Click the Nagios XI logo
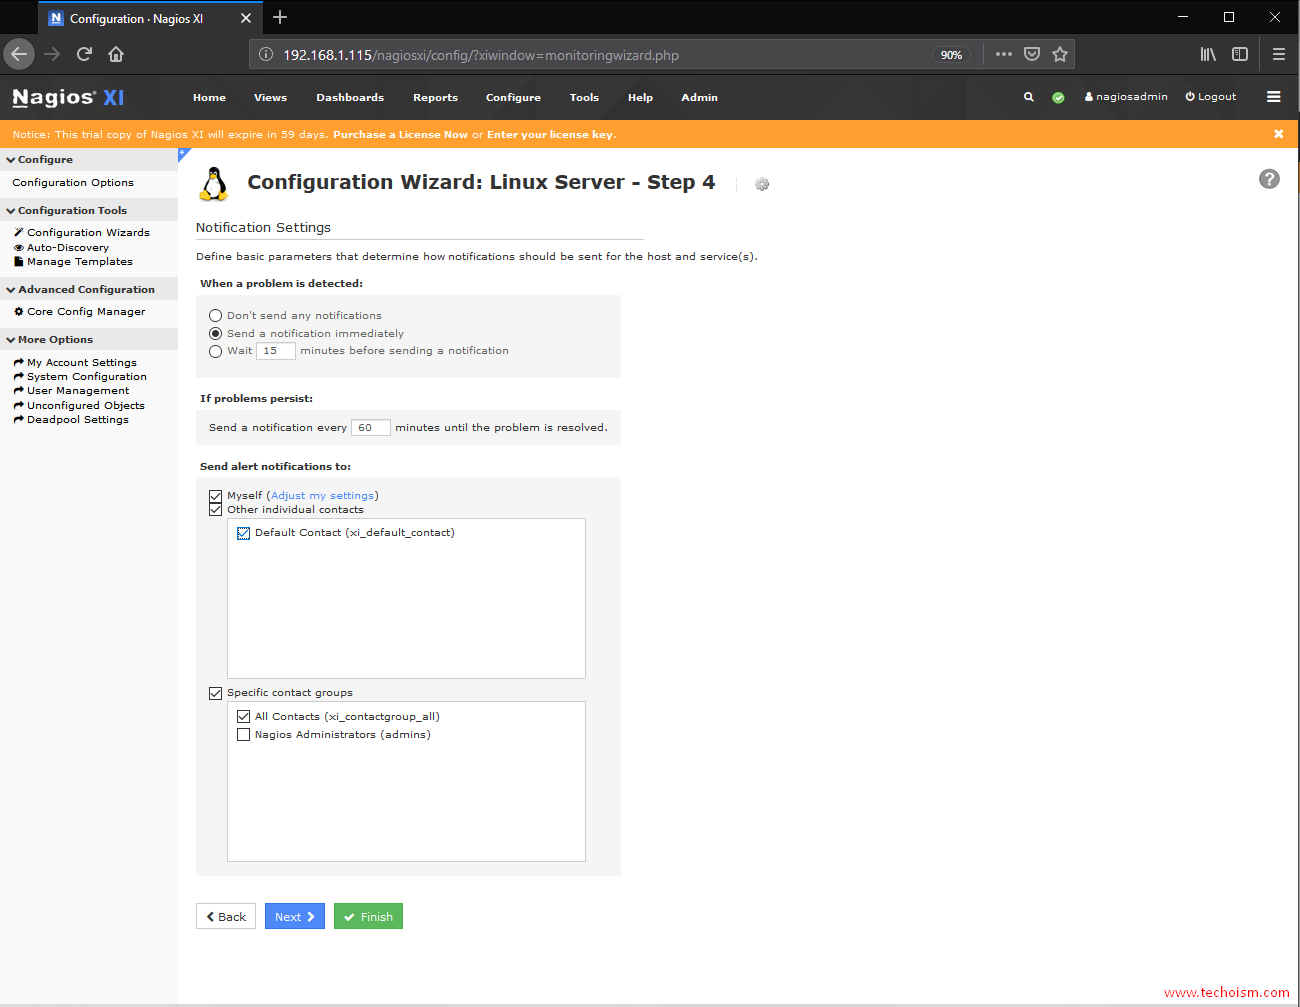 tap(68, 97)
